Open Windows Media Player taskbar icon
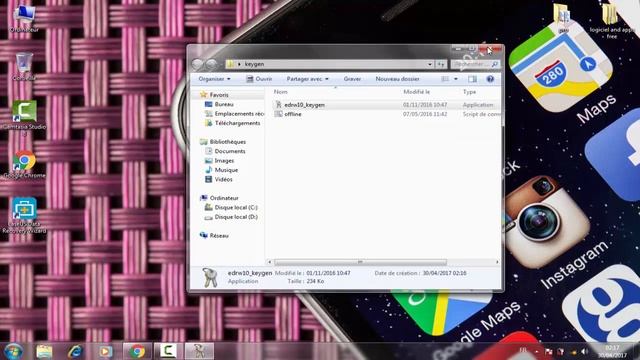The height and width of the screenshot is (360, 640). pos(105,351)
